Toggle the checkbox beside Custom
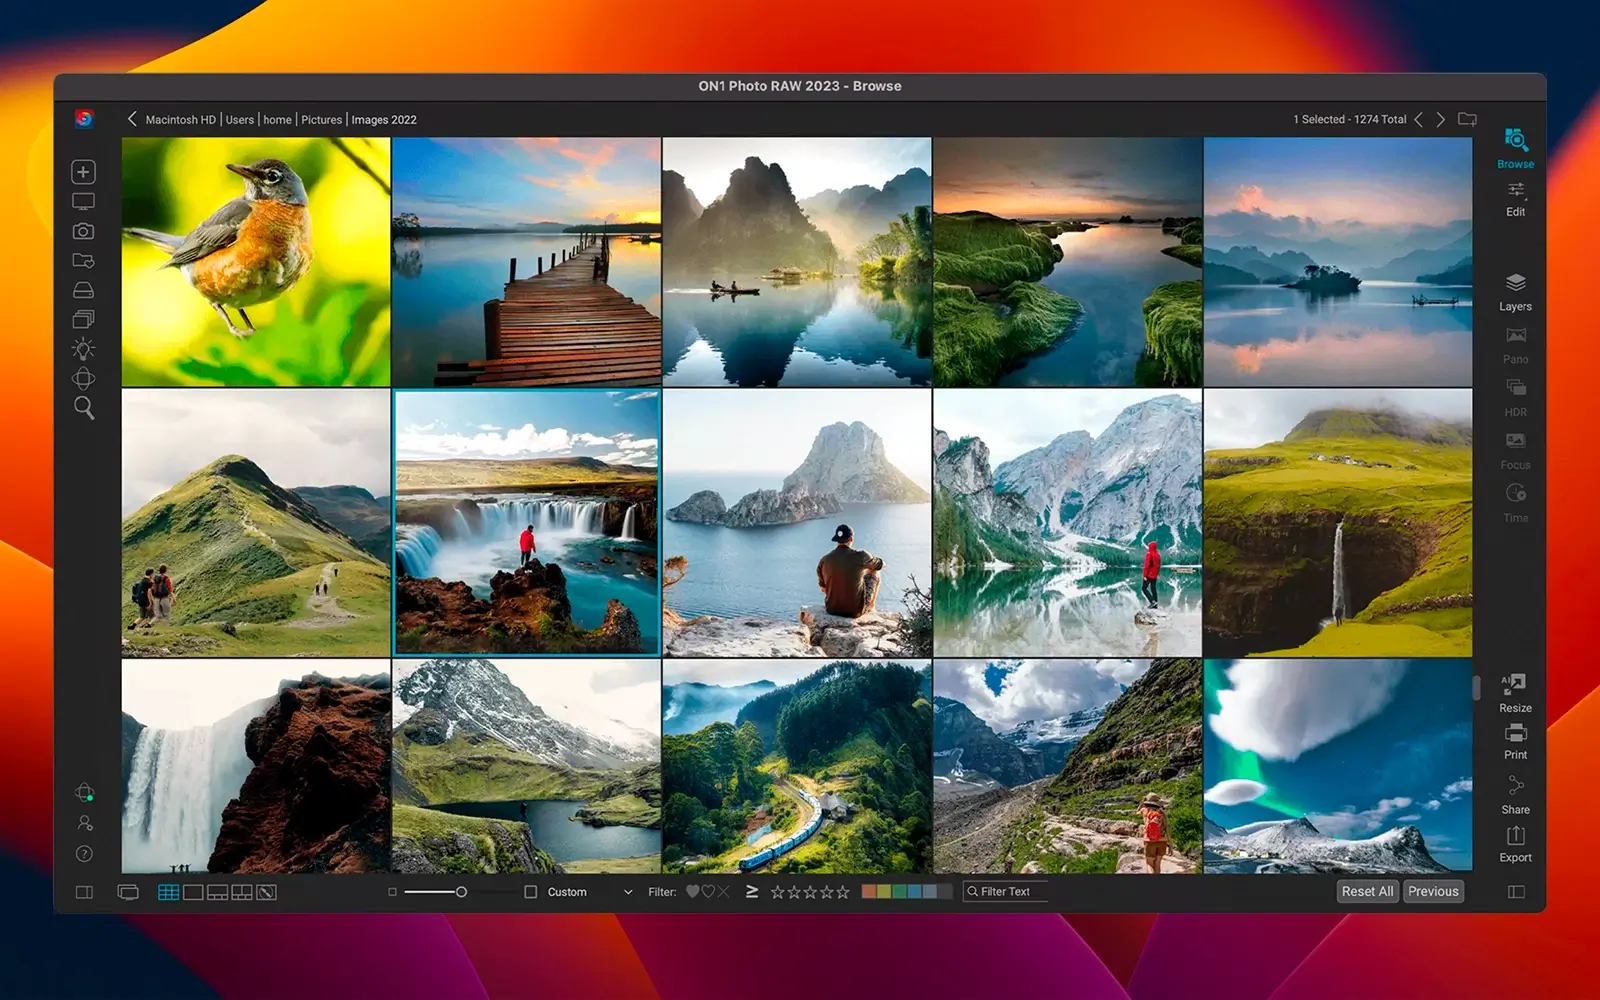This screenshot has height=1000, width=1600. pos(531,892)
